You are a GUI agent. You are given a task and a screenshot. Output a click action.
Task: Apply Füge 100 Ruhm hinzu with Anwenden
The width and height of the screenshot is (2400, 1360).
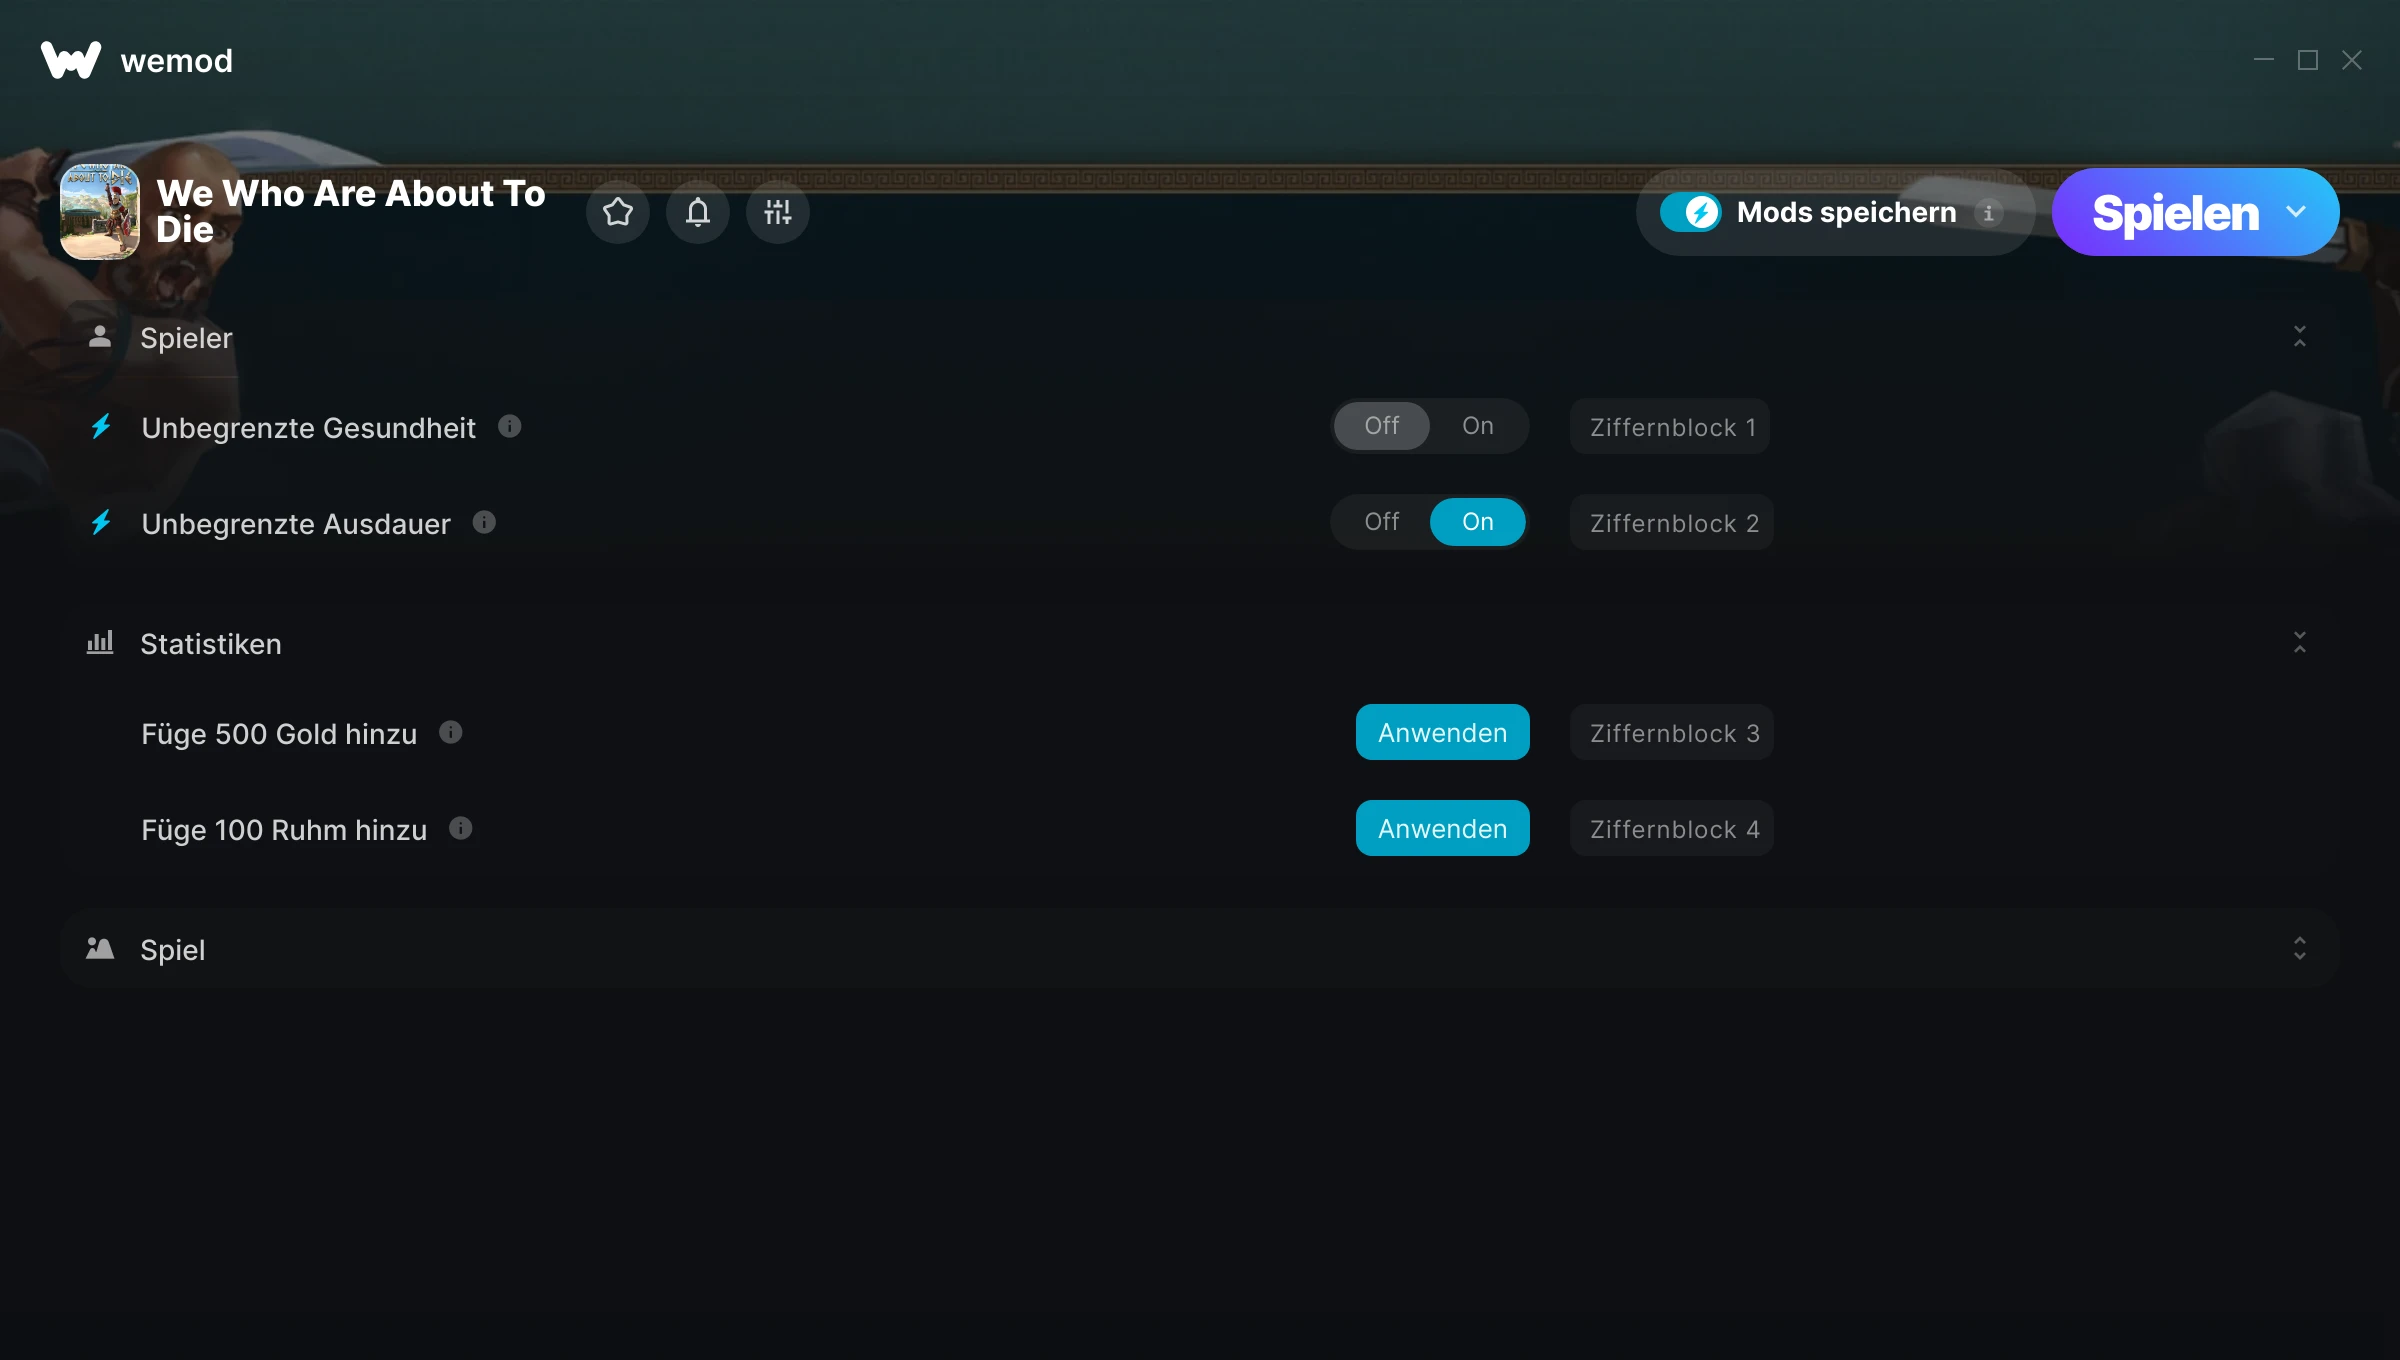point(1442,829)
